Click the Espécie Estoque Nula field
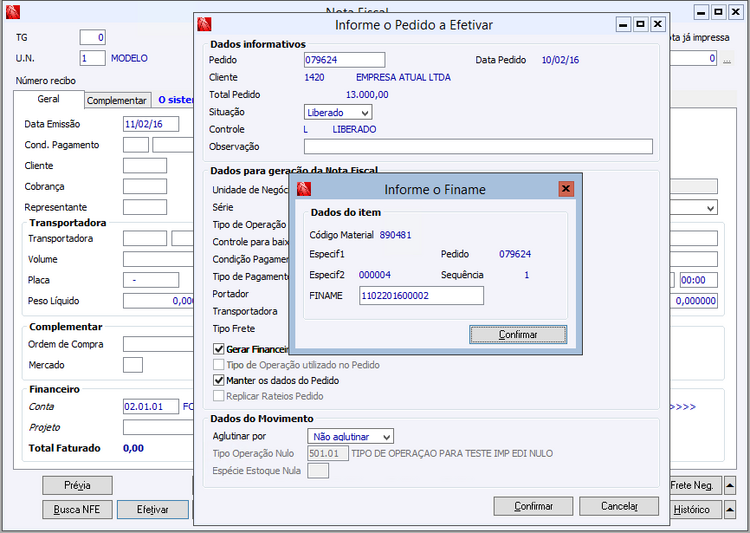This screenshot has height=533, width=750. pyautogui.click(x=318, y=471)
